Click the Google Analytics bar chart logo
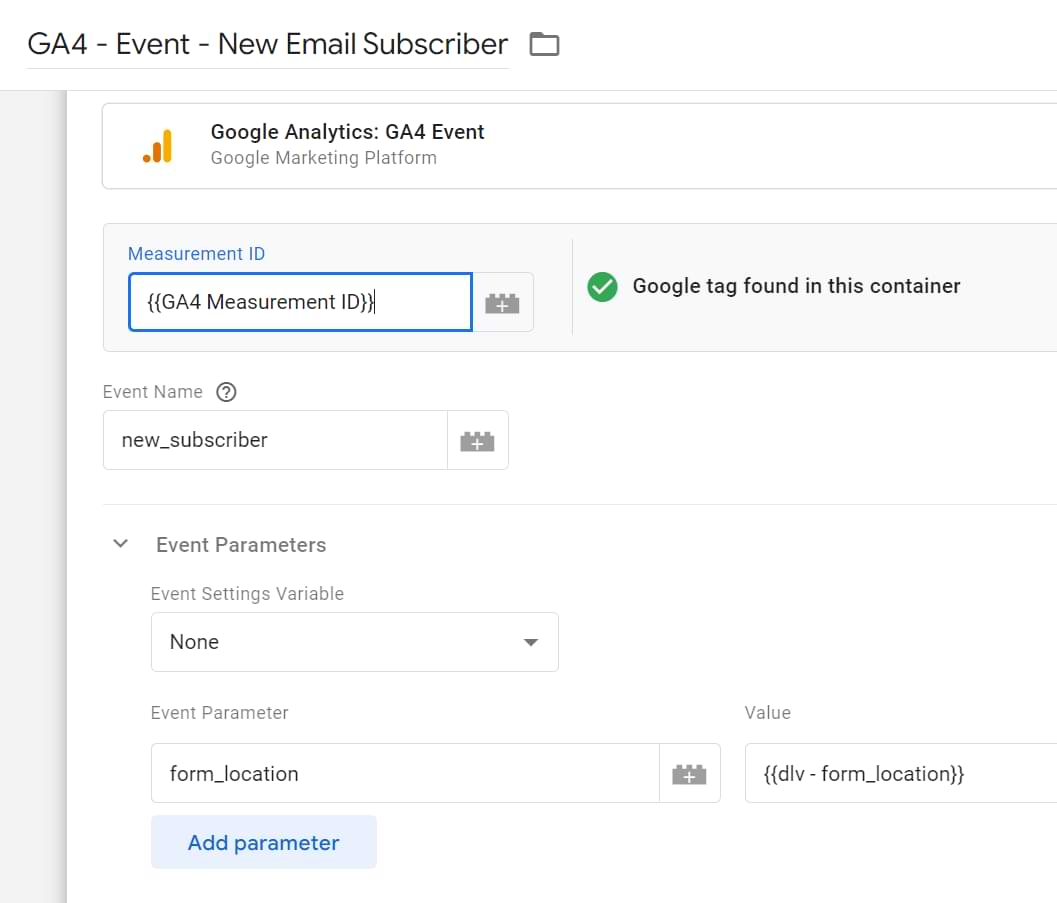Image resolution: width=1057 pixels, height=903 pixels. tap(157, 146)
